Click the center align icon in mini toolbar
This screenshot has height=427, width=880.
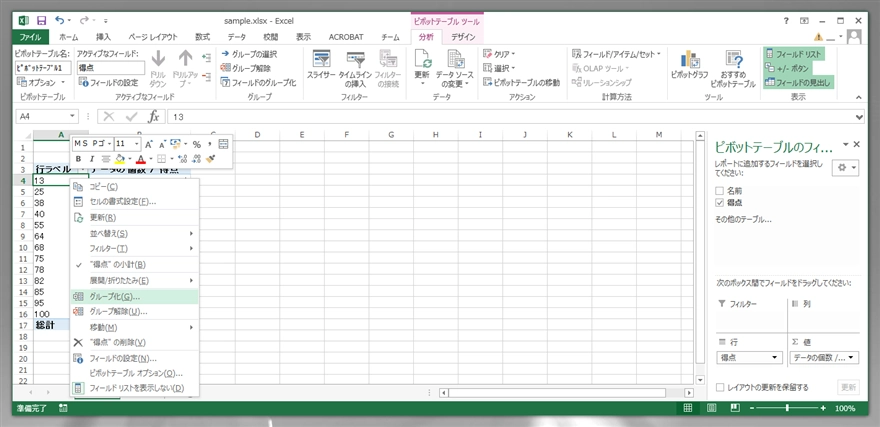(106, 159)
